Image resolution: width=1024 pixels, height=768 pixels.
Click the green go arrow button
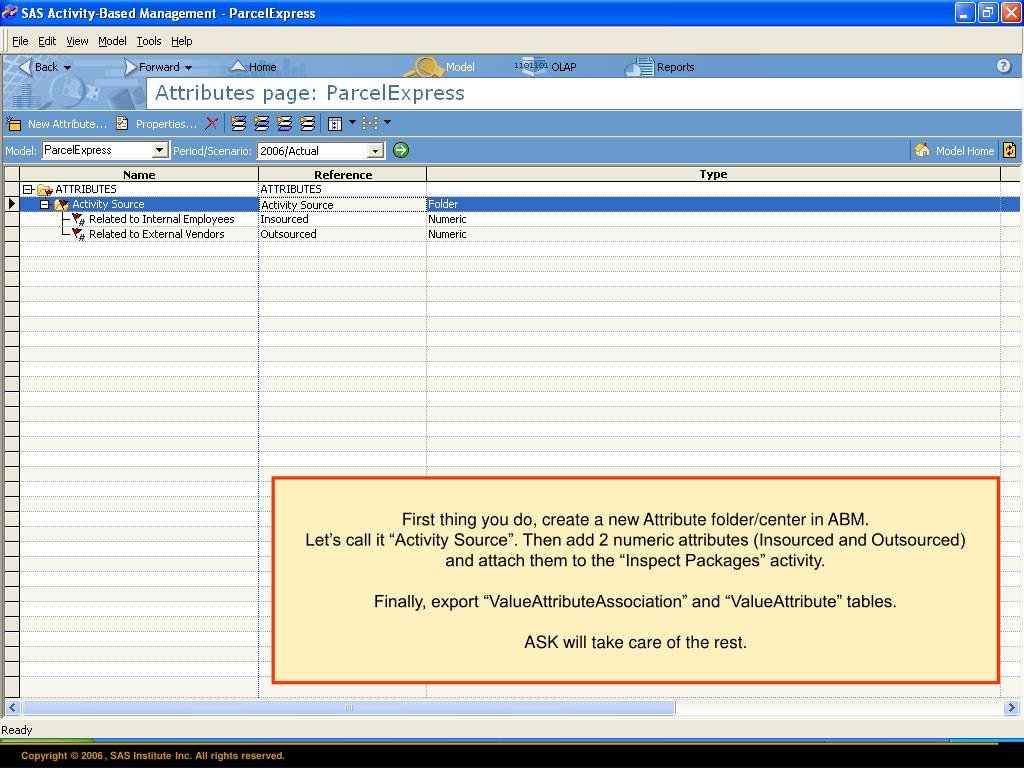click(401, 150)
